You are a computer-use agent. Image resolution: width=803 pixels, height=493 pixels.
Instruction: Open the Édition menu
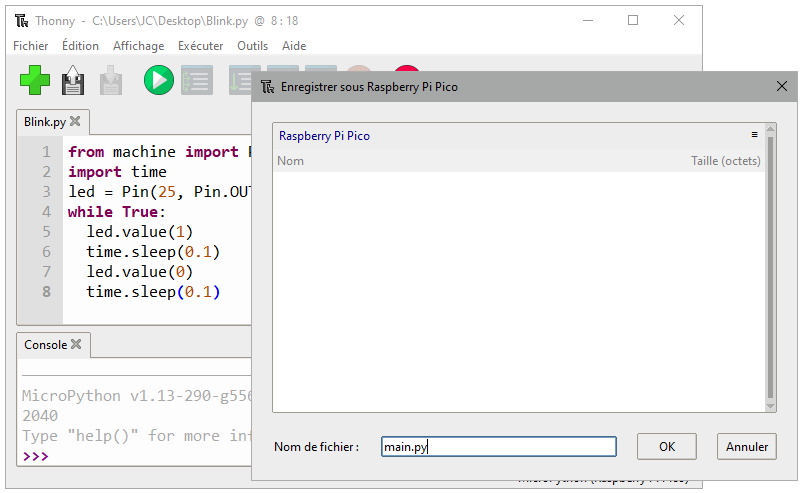tap(80, 46)
